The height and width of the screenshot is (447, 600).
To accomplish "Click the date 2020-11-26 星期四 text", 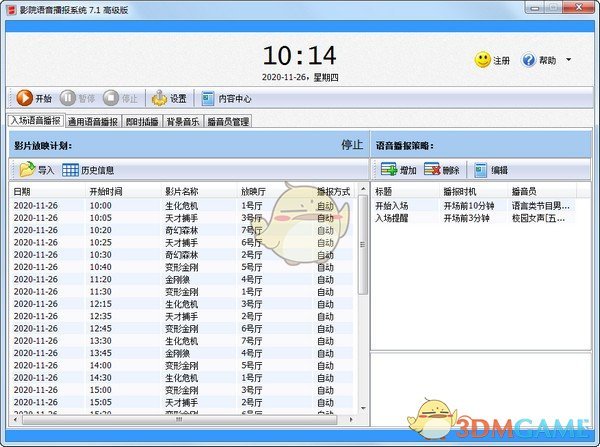I will tap(300, 77).
